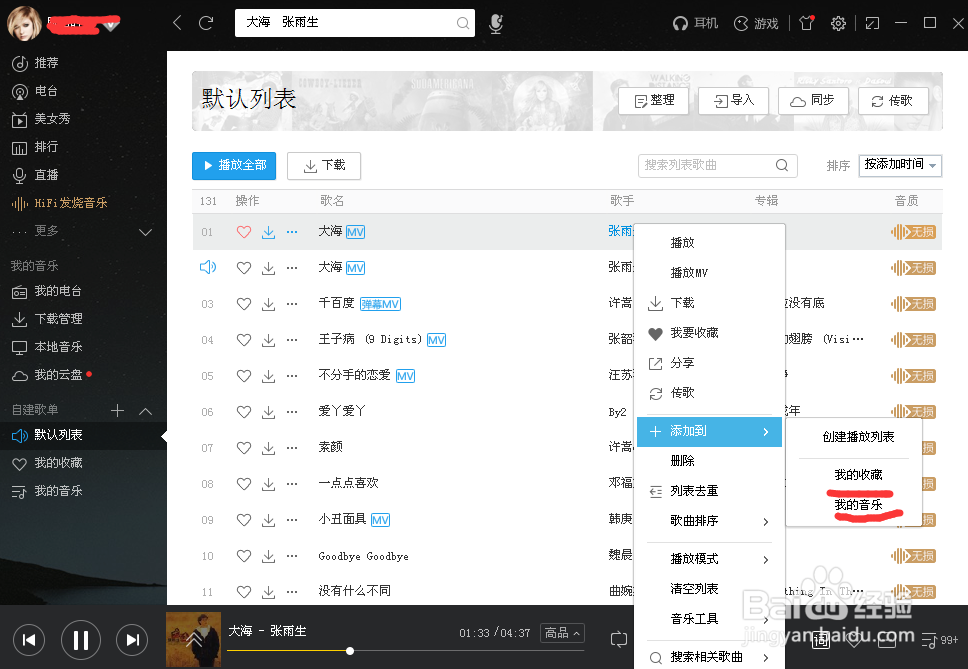Image resolution: width=968 pixels, height=669 pixels.
Task: Go back with the navigation arrow
Action: click(177, 23)
